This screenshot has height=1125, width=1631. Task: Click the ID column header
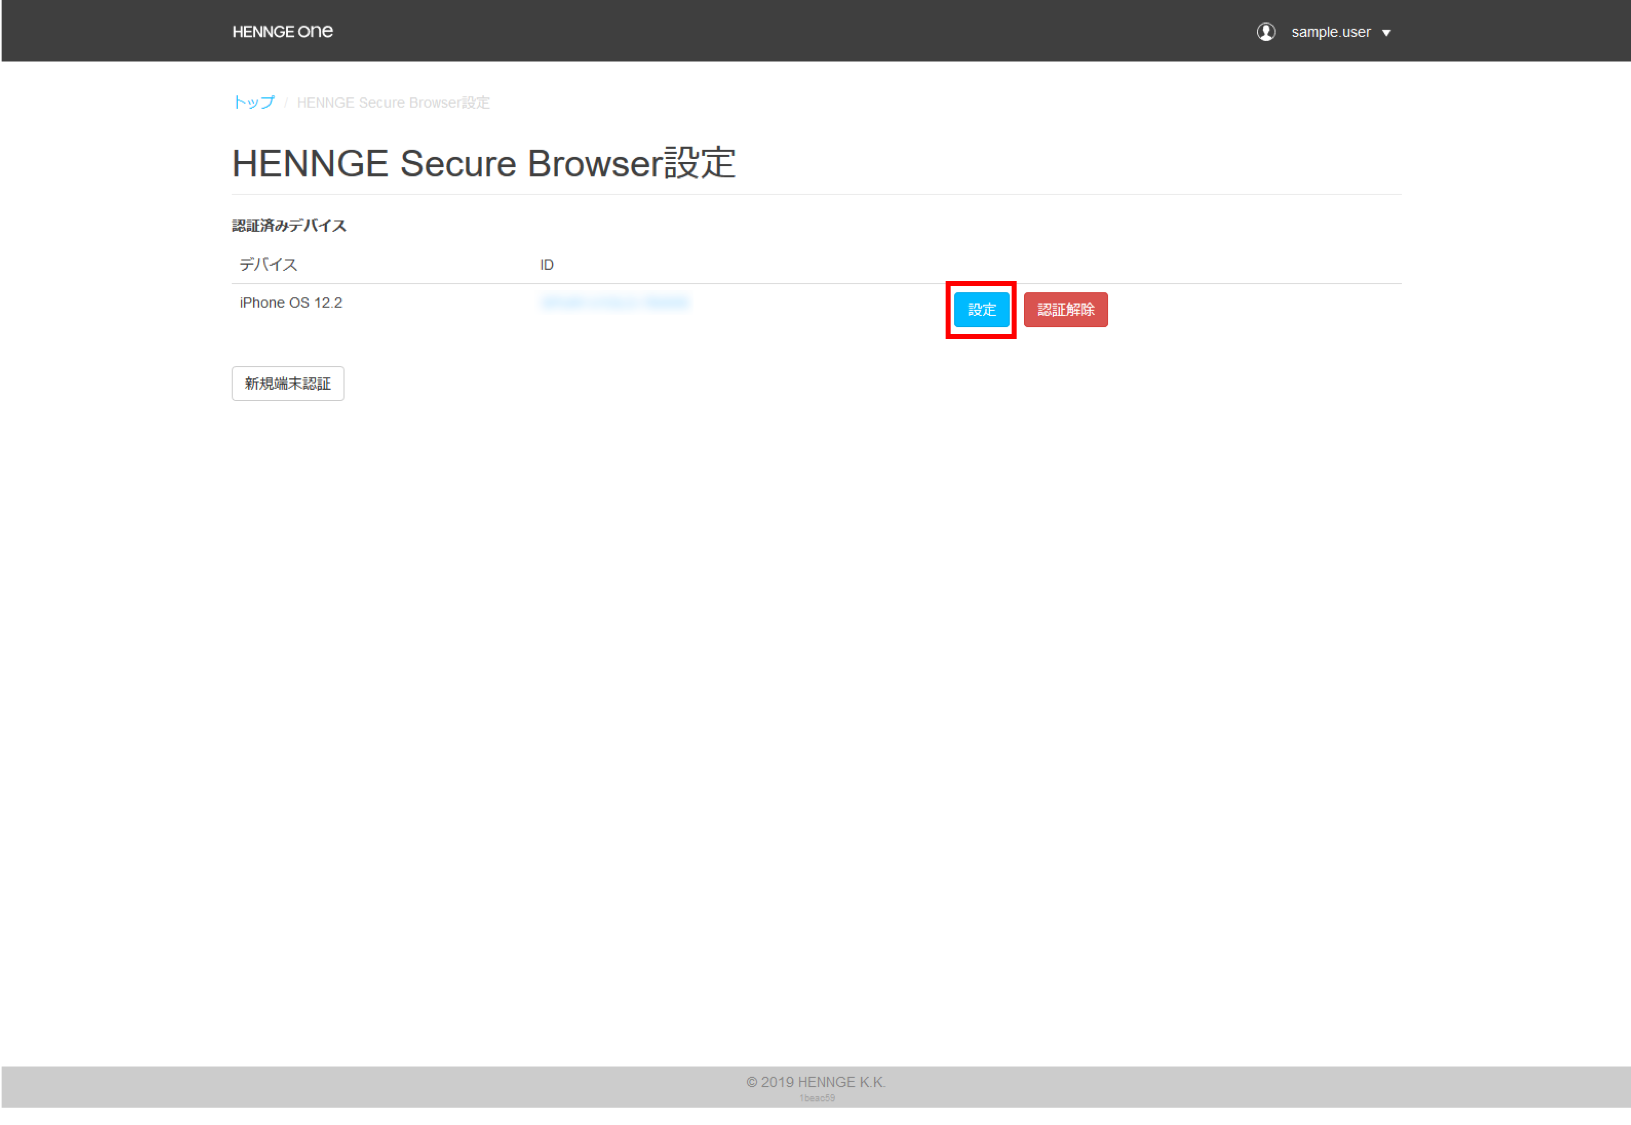pos(547,265)
